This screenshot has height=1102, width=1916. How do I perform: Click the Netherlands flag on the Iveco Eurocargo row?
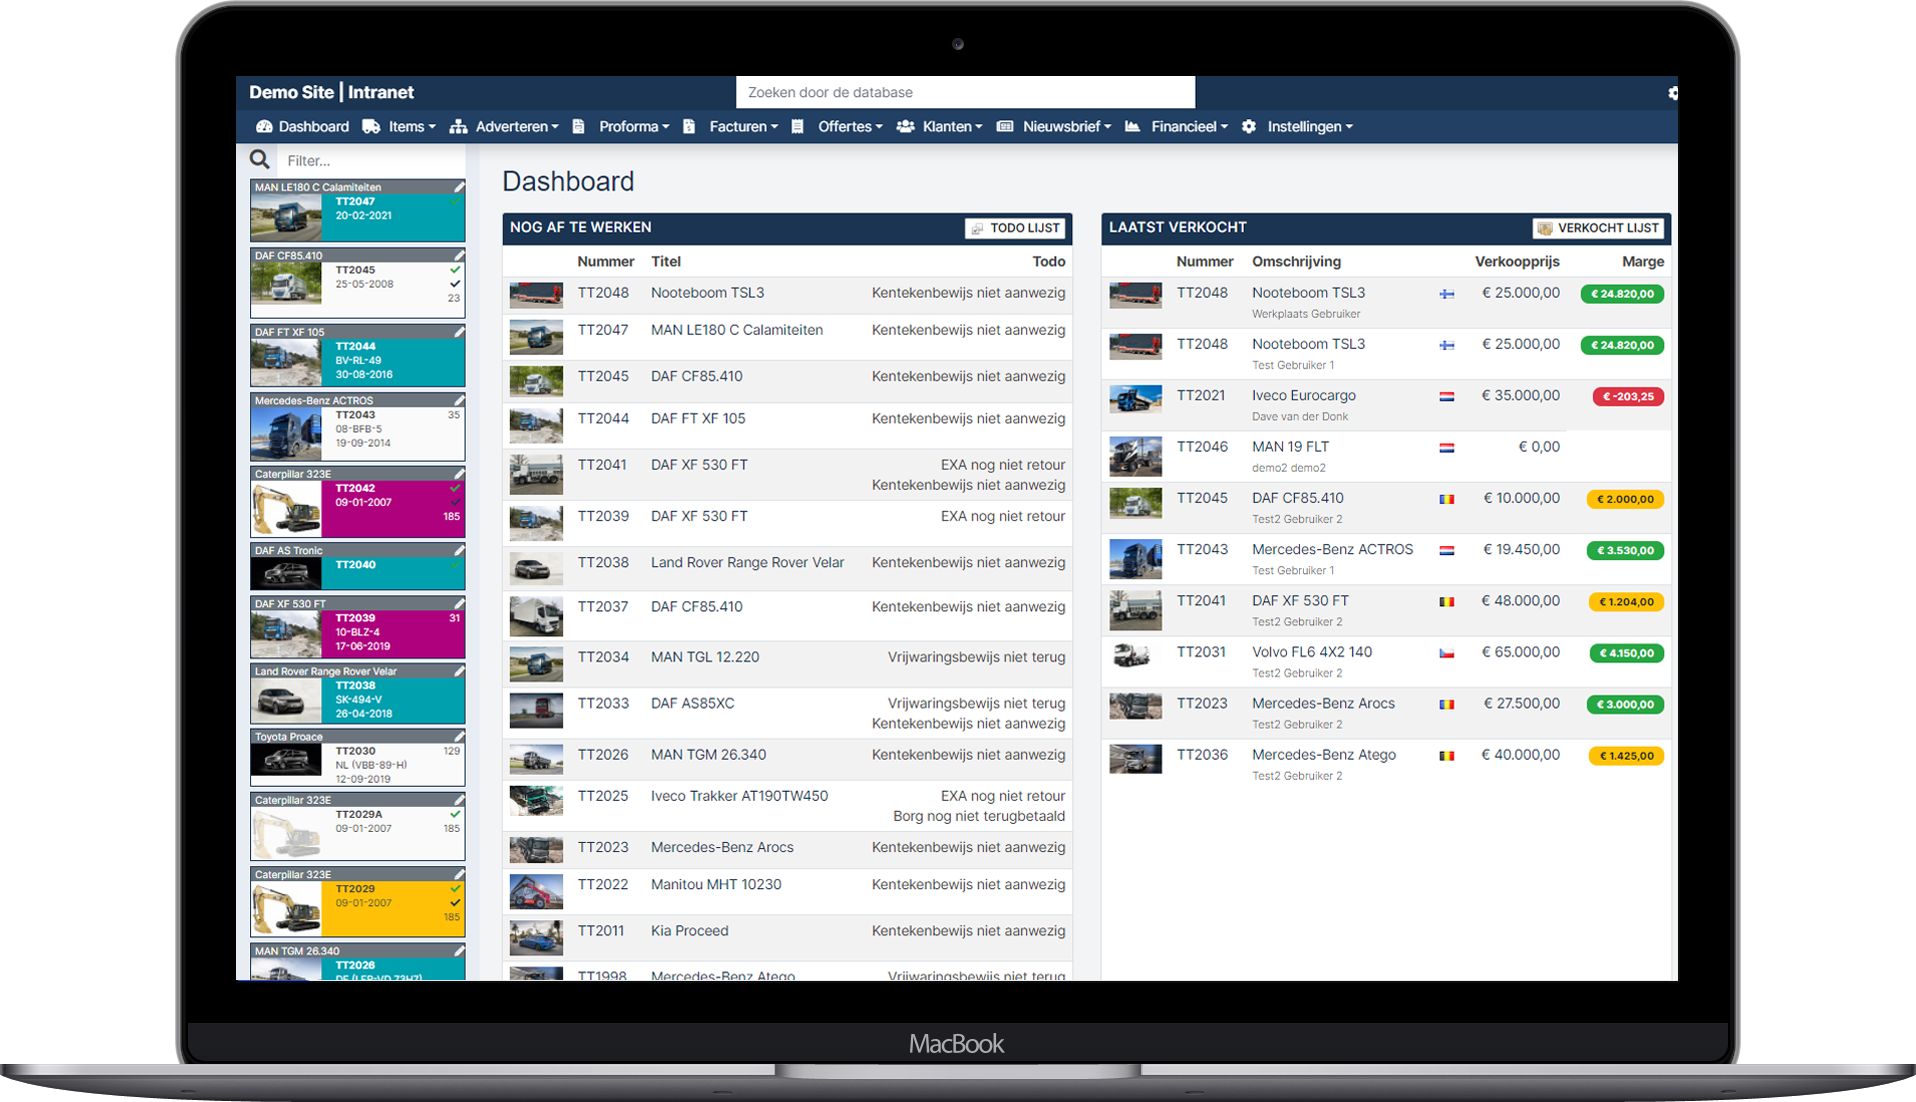pyautogui.click(x=1447, y=397)
